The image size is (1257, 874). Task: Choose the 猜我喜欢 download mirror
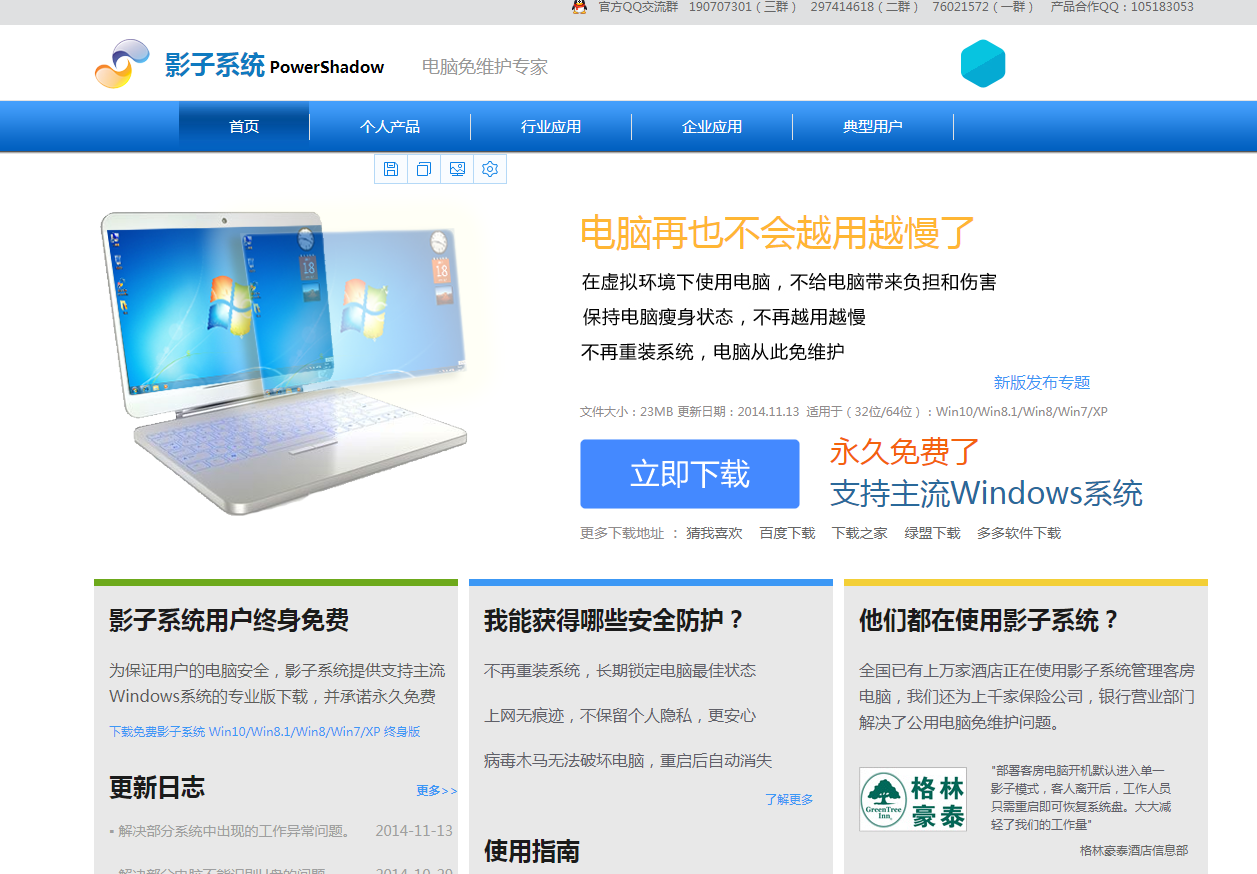point(714,533)
